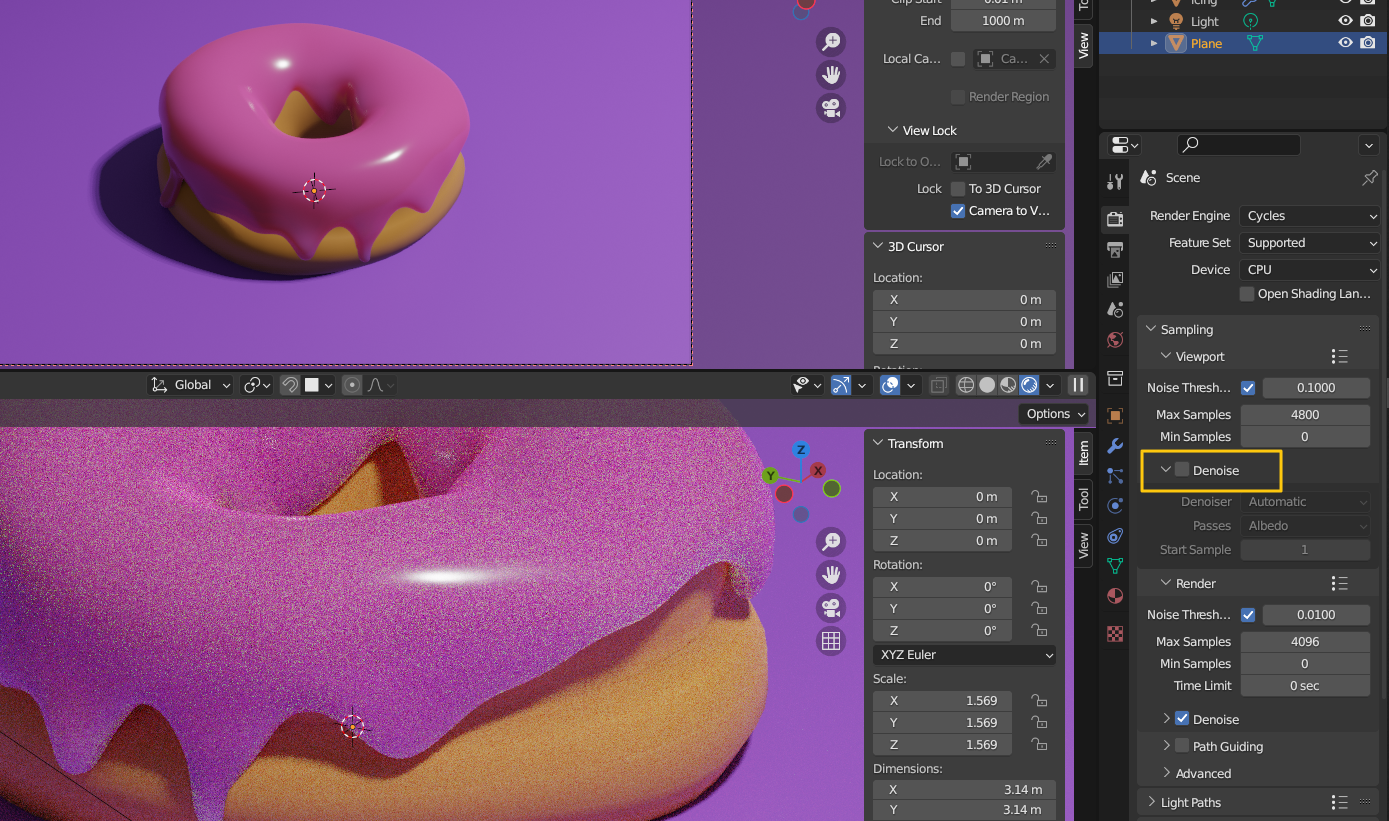Toggle proportional editing
The height and width of the screenshot is (821, 1389).
click(352, 385)
